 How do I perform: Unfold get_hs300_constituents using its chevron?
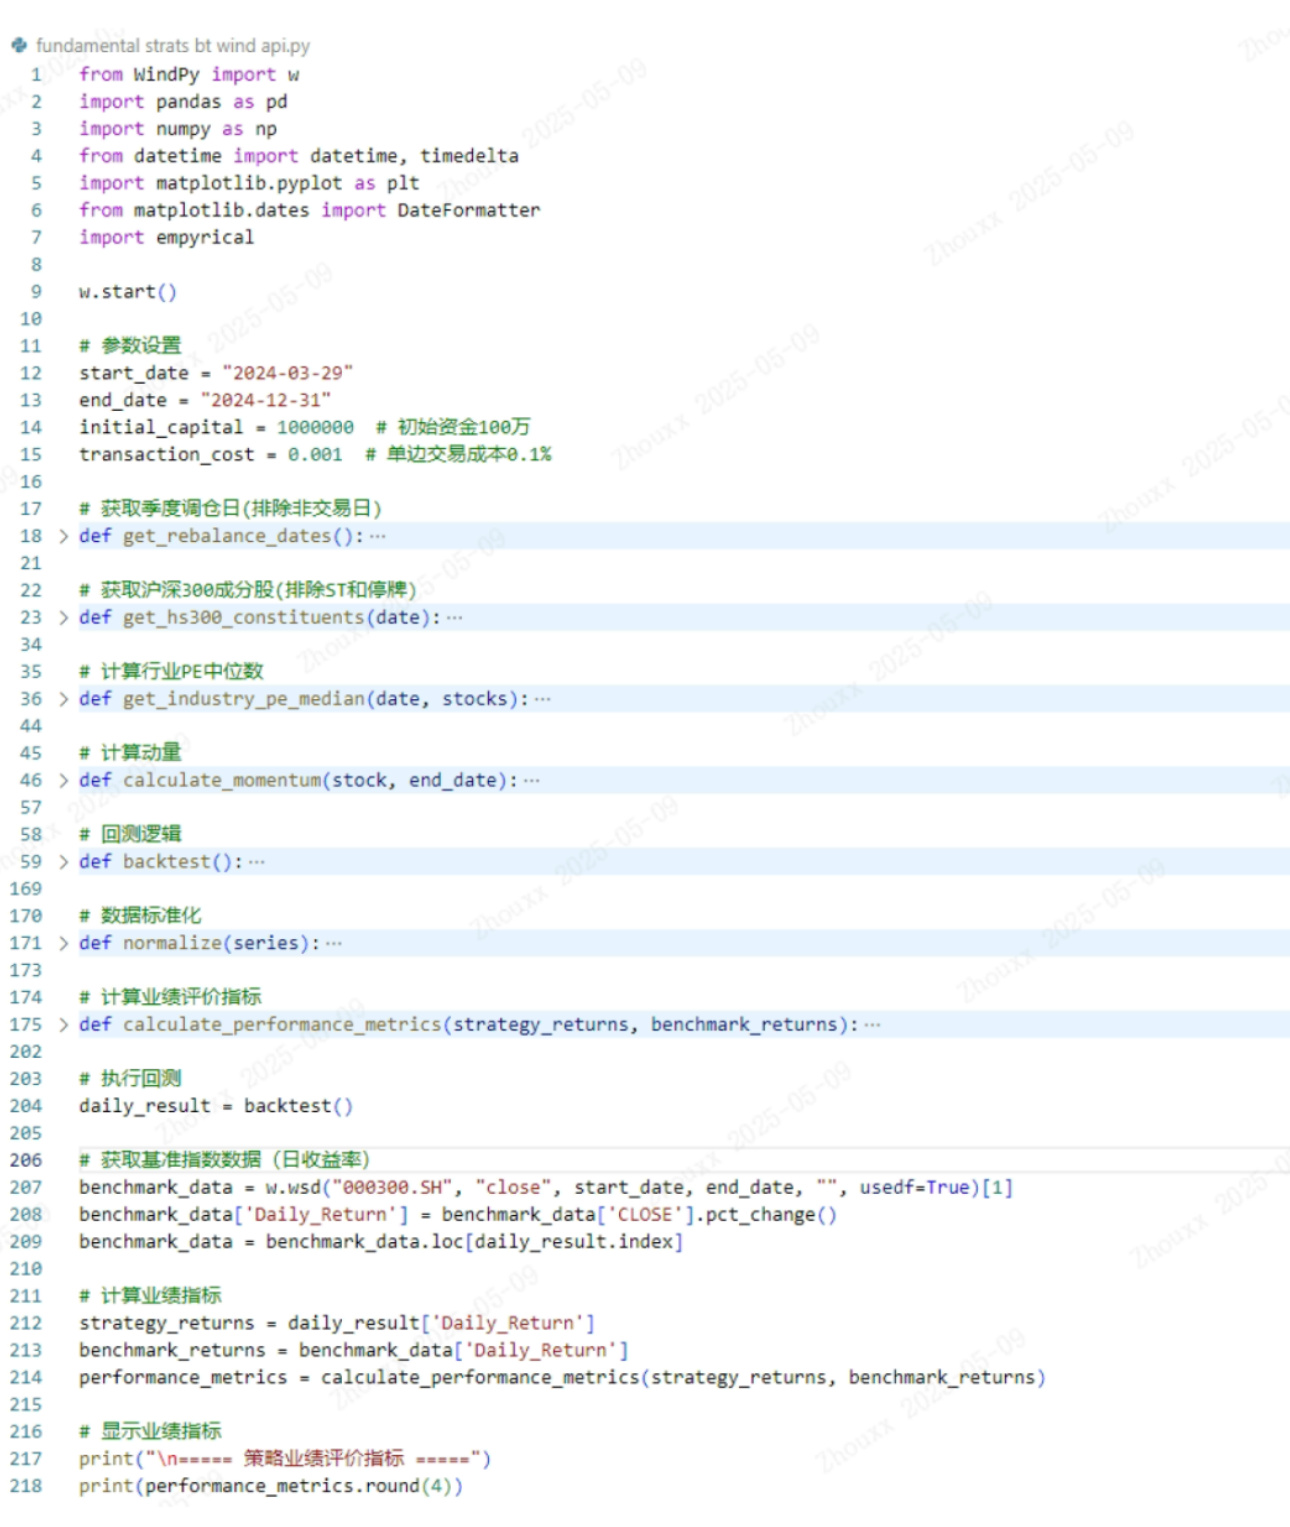pos(63,618)
